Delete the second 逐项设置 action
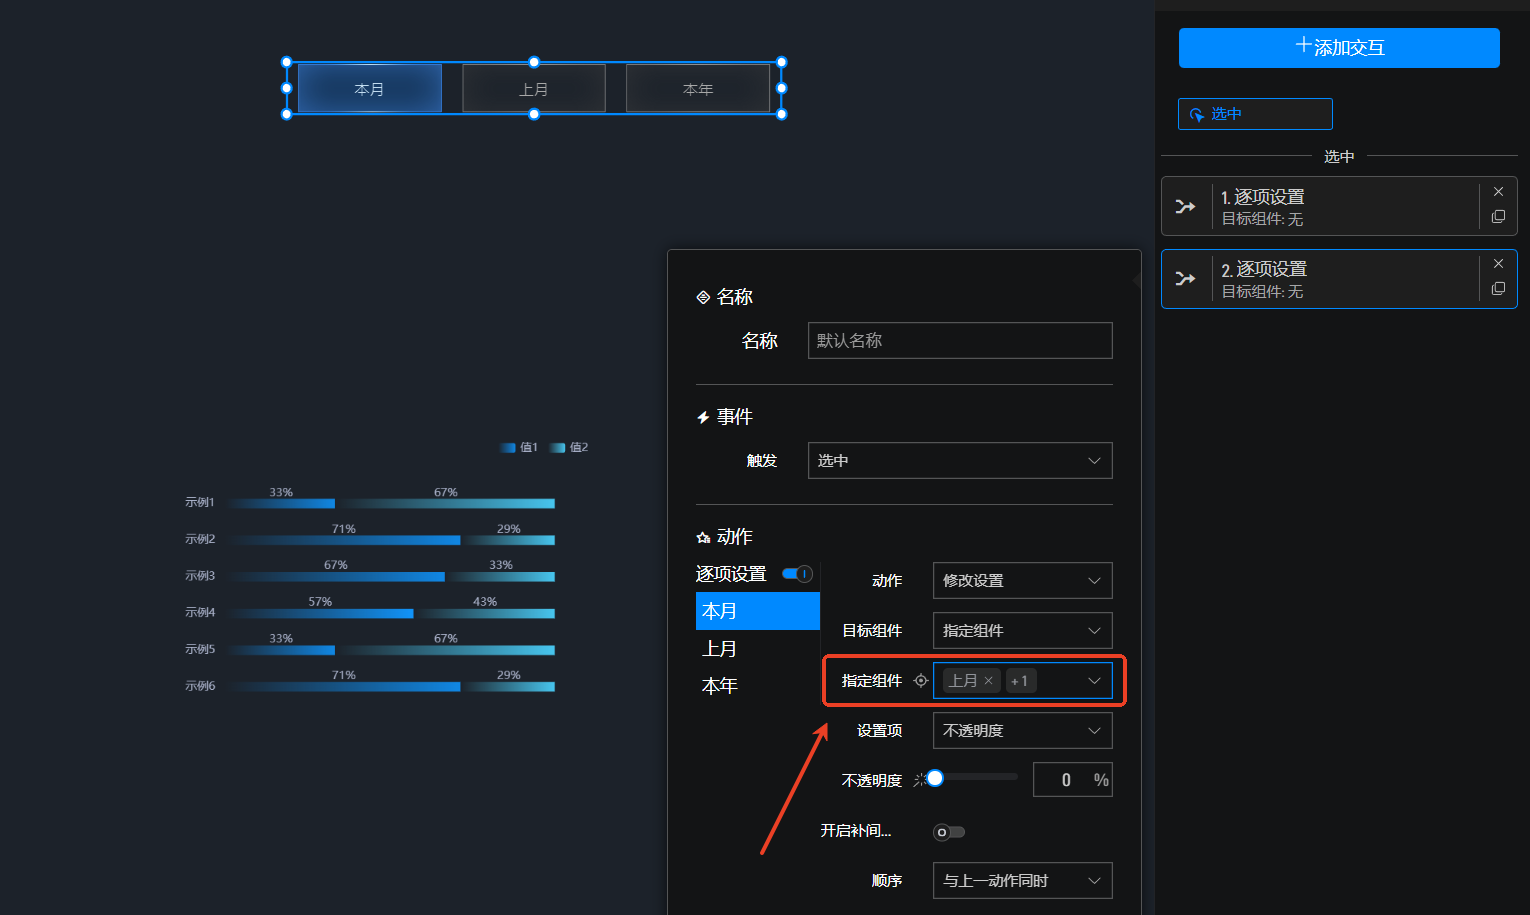 [x=1498, y=264]
